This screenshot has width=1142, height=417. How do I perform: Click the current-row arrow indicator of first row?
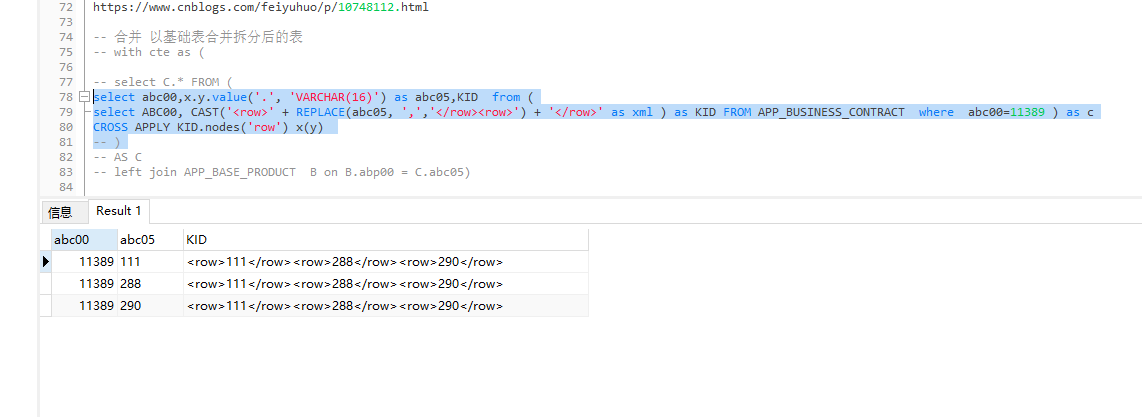[46, 262]
